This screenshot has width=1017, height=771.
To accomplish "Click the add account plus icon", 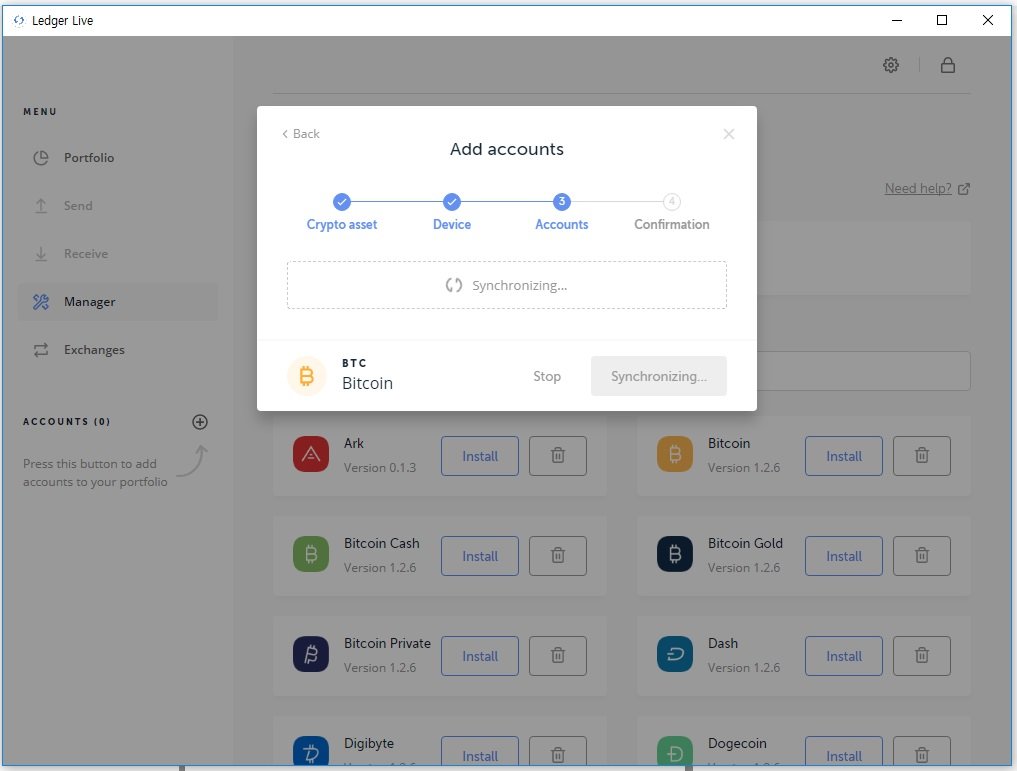I will [x=200, y=422].
